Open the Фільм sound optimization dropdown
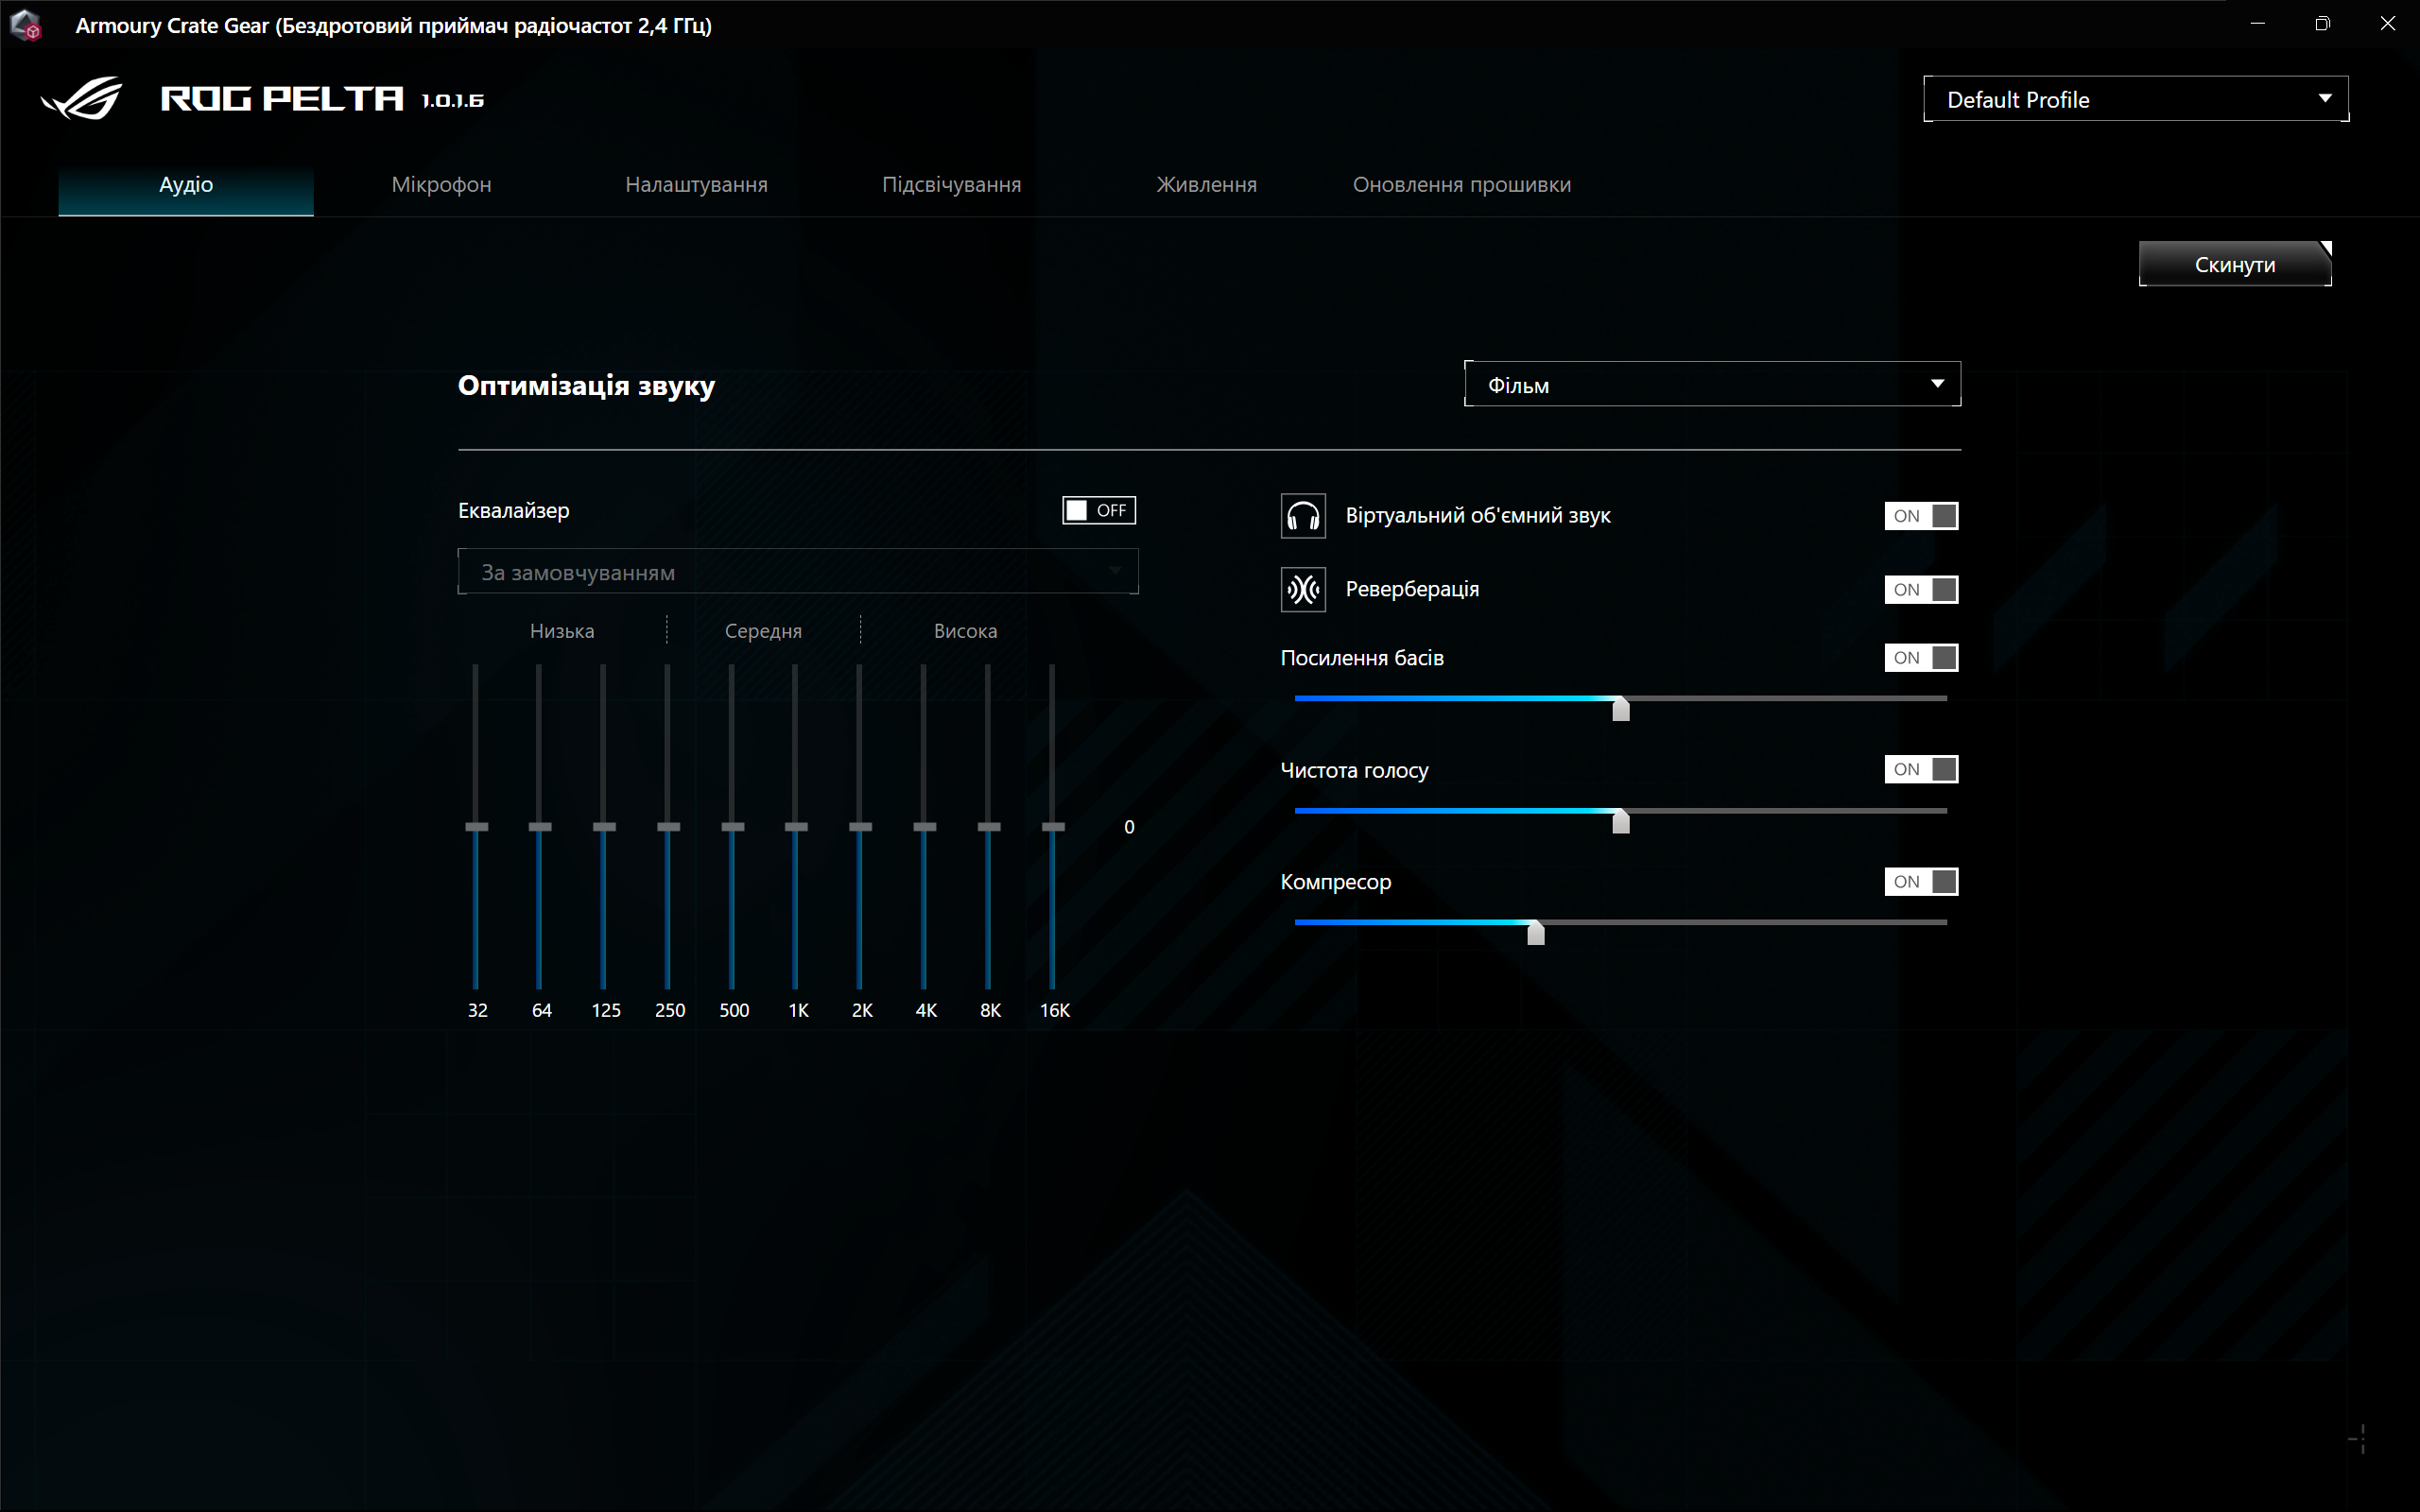 point(1712,384)
